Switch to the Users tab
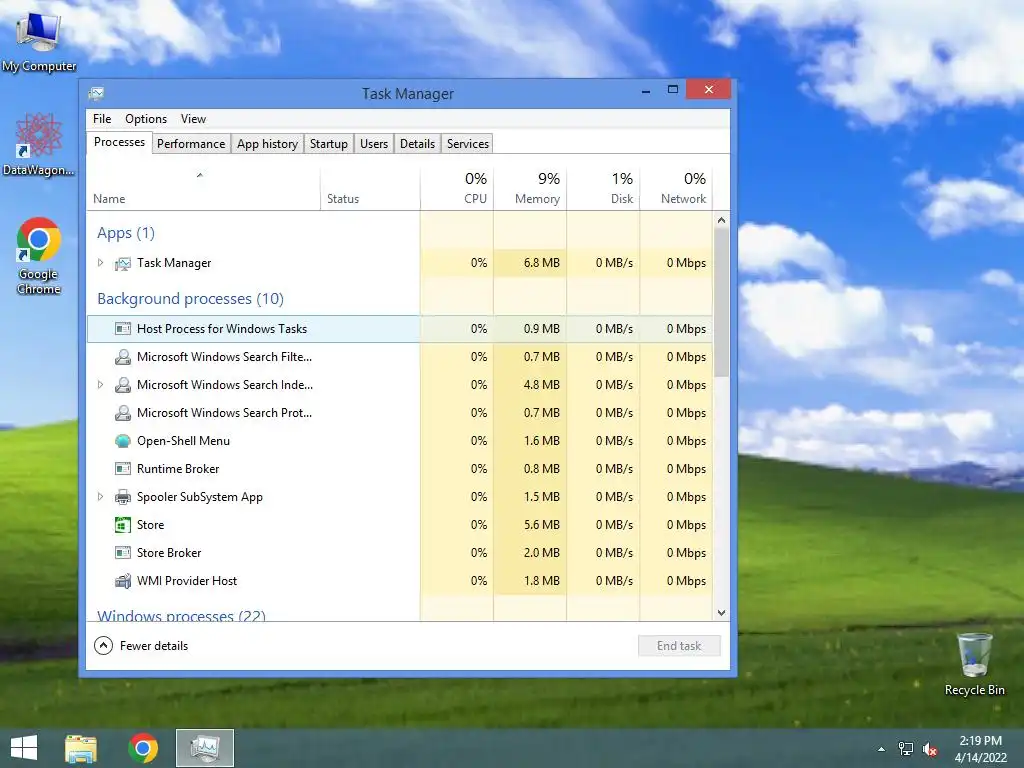The width and height of the screenshot is (1024, 768). point(374,144)
